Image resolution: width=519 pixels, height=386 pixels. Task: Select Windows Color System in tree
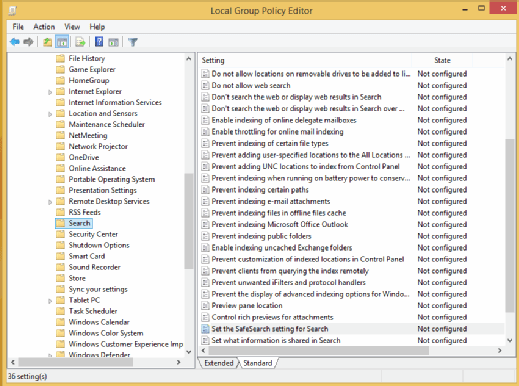(x=106, y=333)
